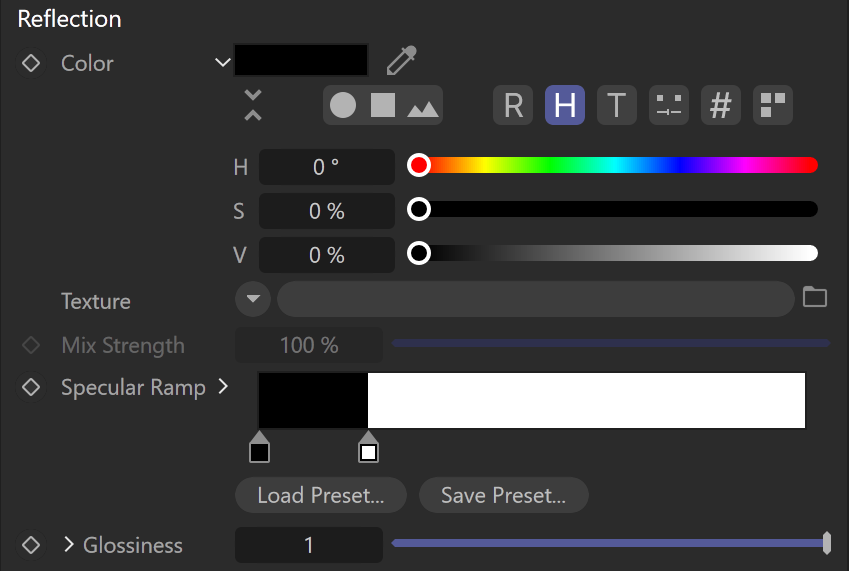
Task: Collapse the color picker compact toggle
Action: point(253,105)
